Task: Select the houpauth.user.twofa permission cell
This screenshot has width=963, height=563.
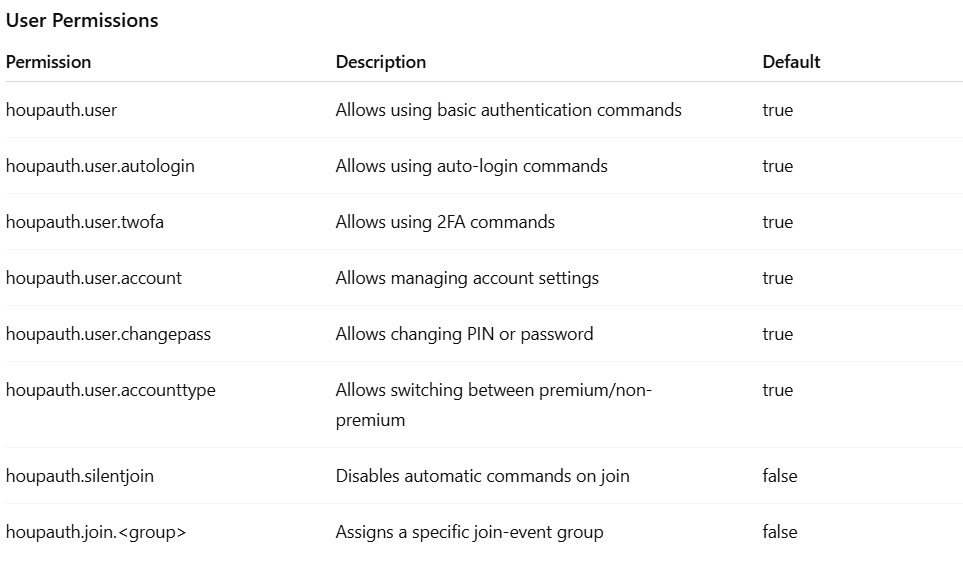Action: [x=85, y=222]
